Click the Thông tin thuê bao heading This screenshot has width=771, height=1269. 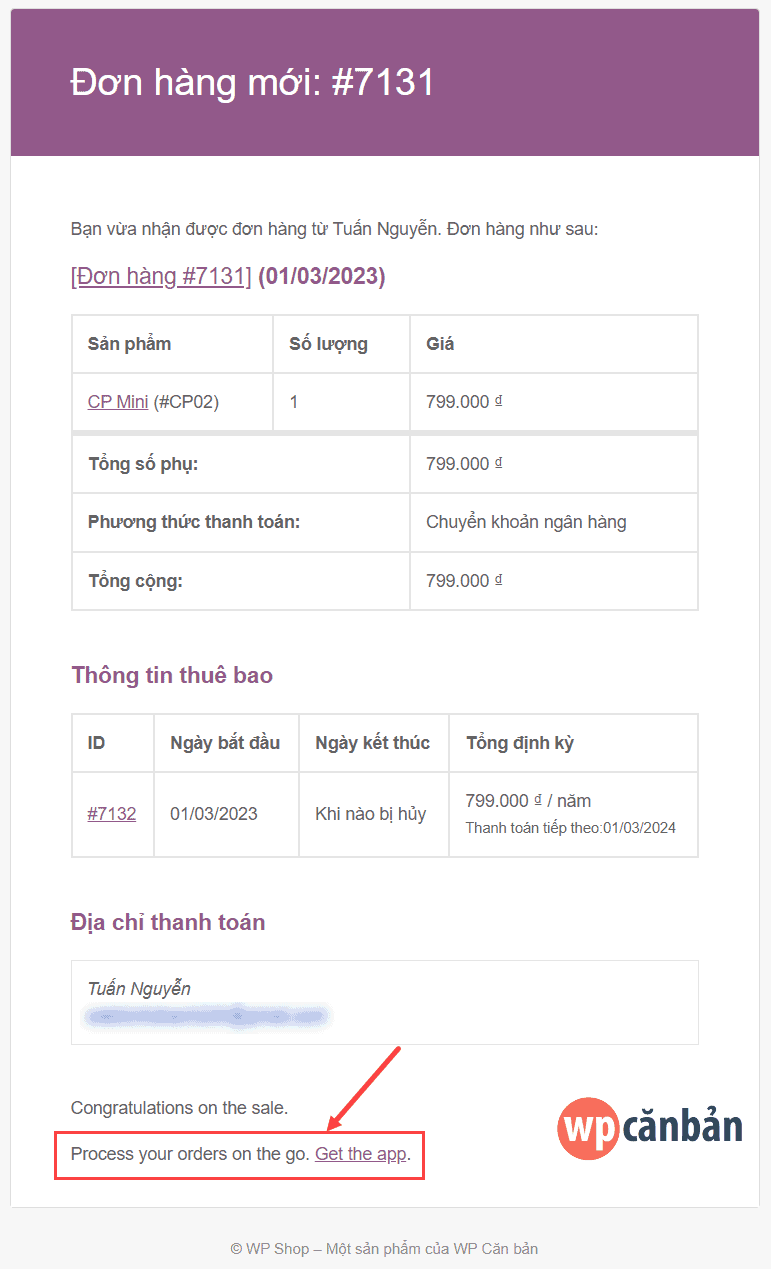pos(172,675)
